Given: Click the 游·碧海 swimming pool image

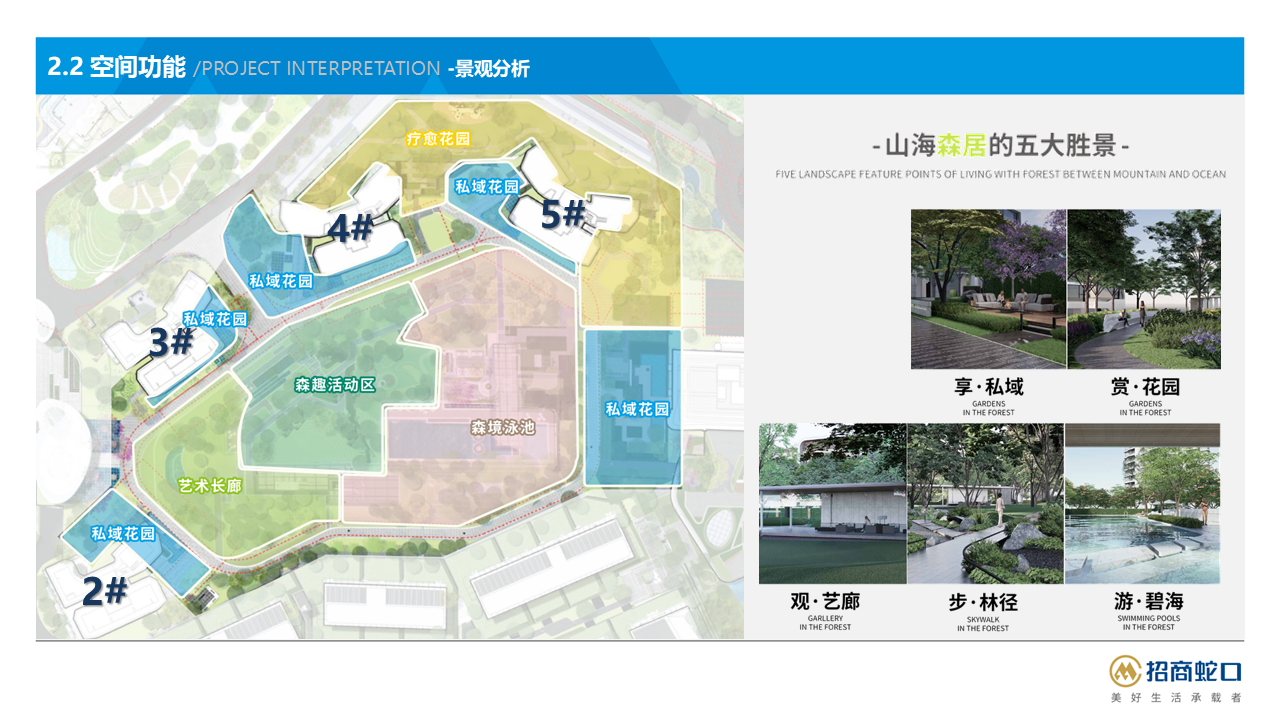Looking at the screenshot, I should pos(1143,503).
